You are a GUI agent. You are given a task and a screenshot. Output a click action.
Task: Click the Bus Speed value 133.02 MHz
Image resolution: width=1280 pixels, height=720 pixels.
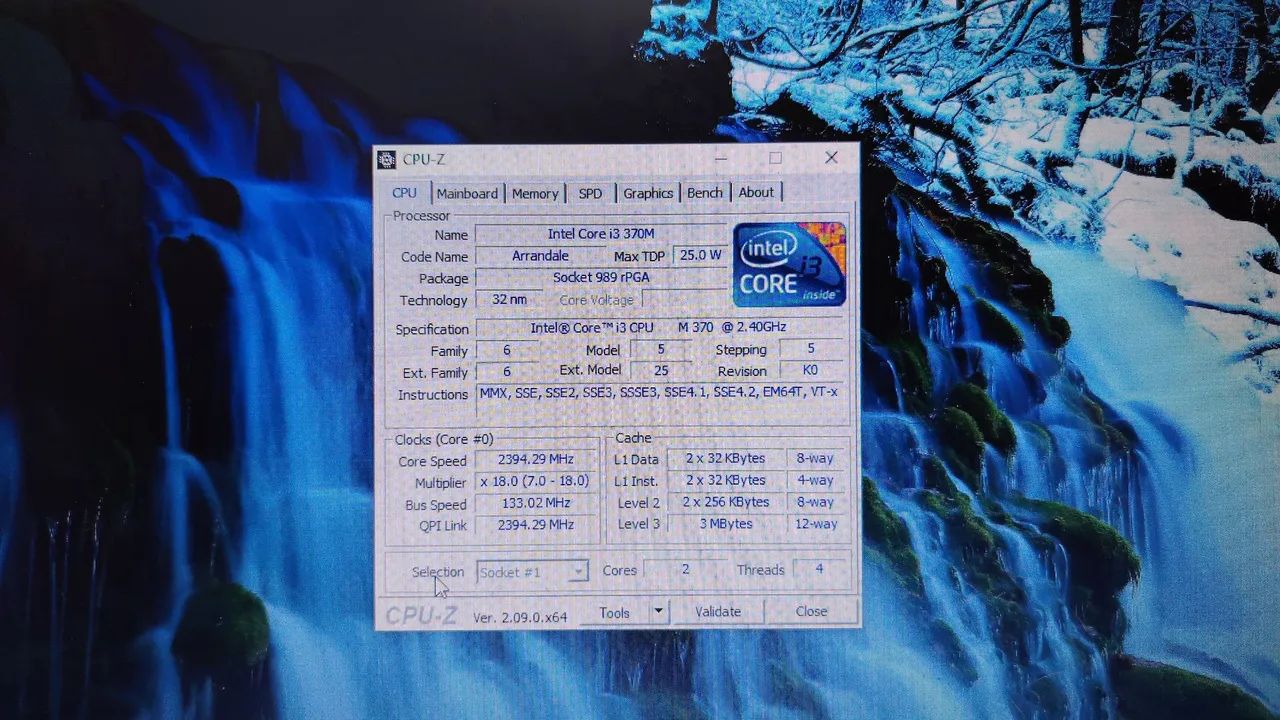coord(536,503)
